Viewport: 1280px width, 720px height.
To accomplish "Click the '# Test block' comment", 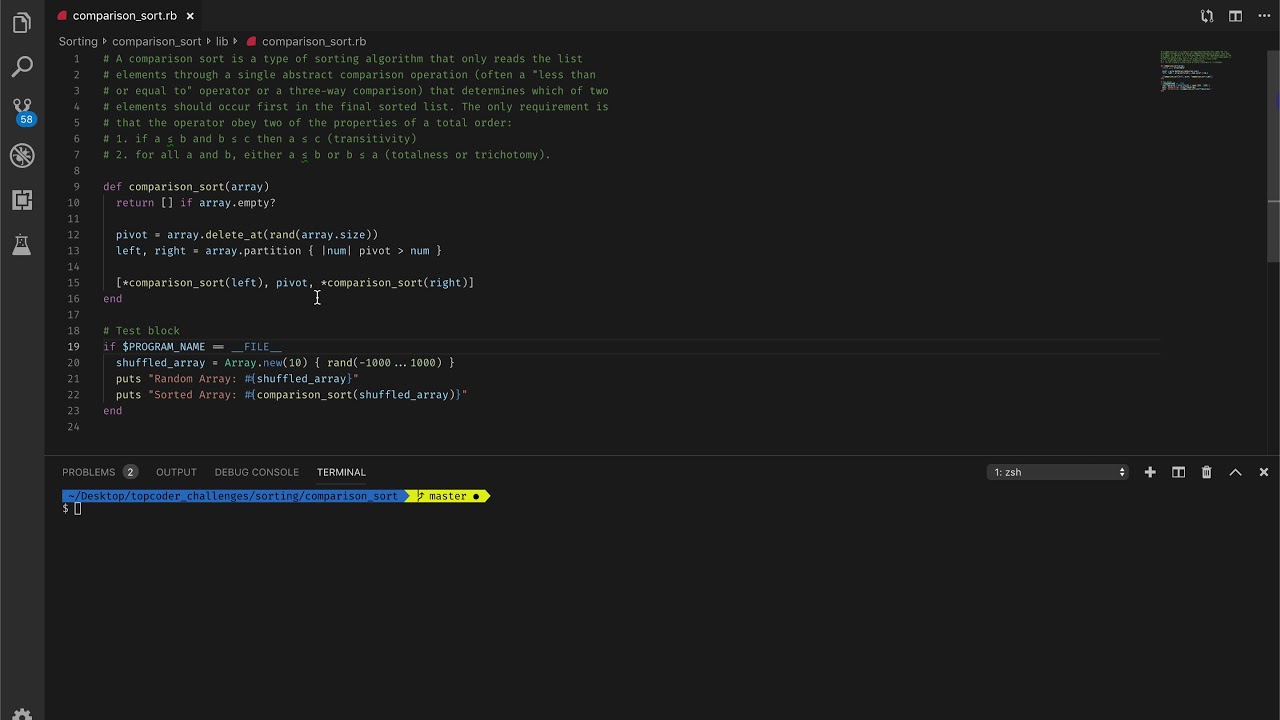I will click(x=141, y=331).
